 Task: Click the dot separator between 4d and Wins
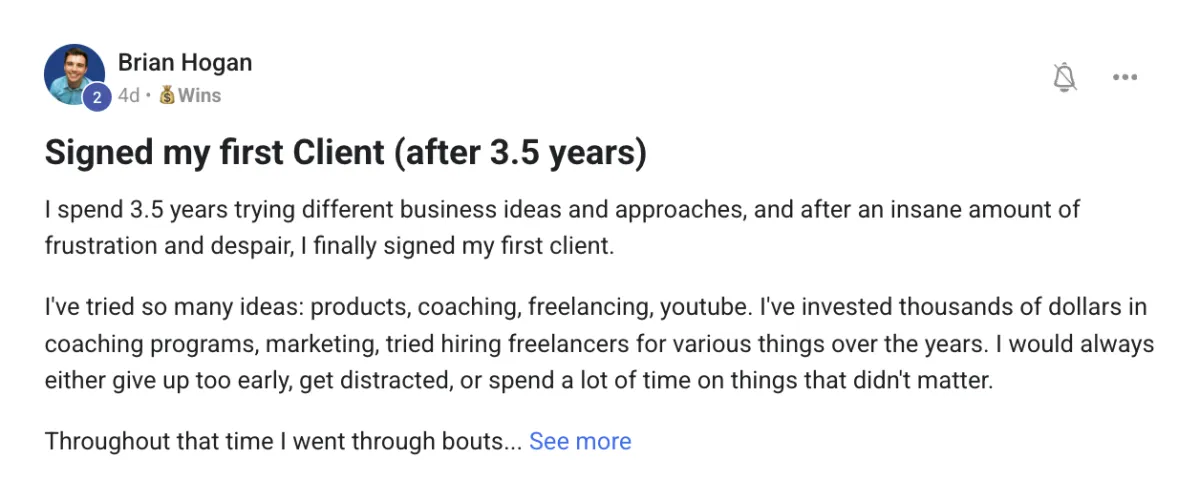point(149,96)
